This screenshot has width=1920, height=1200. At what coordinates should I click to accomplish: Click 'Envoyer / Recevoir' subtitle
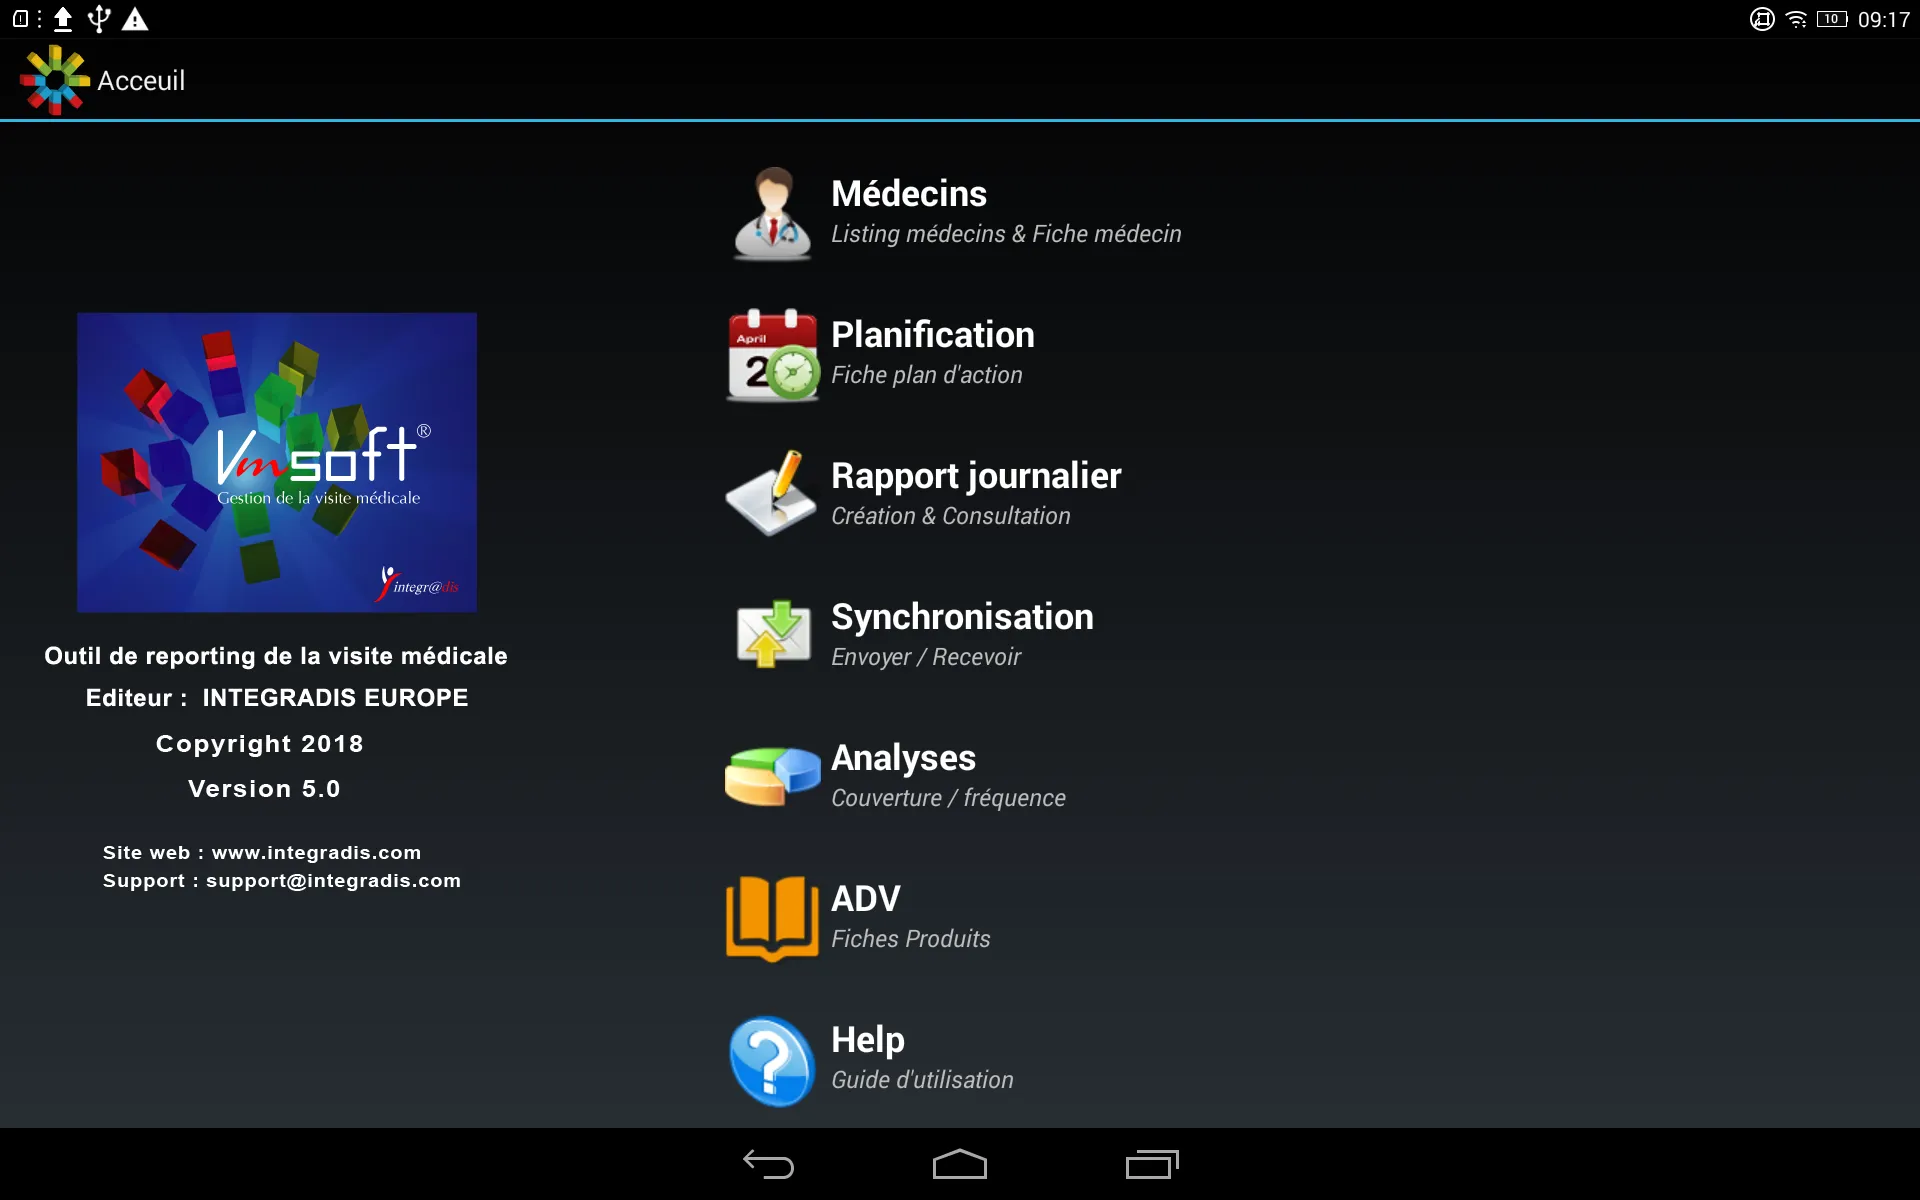926,657
